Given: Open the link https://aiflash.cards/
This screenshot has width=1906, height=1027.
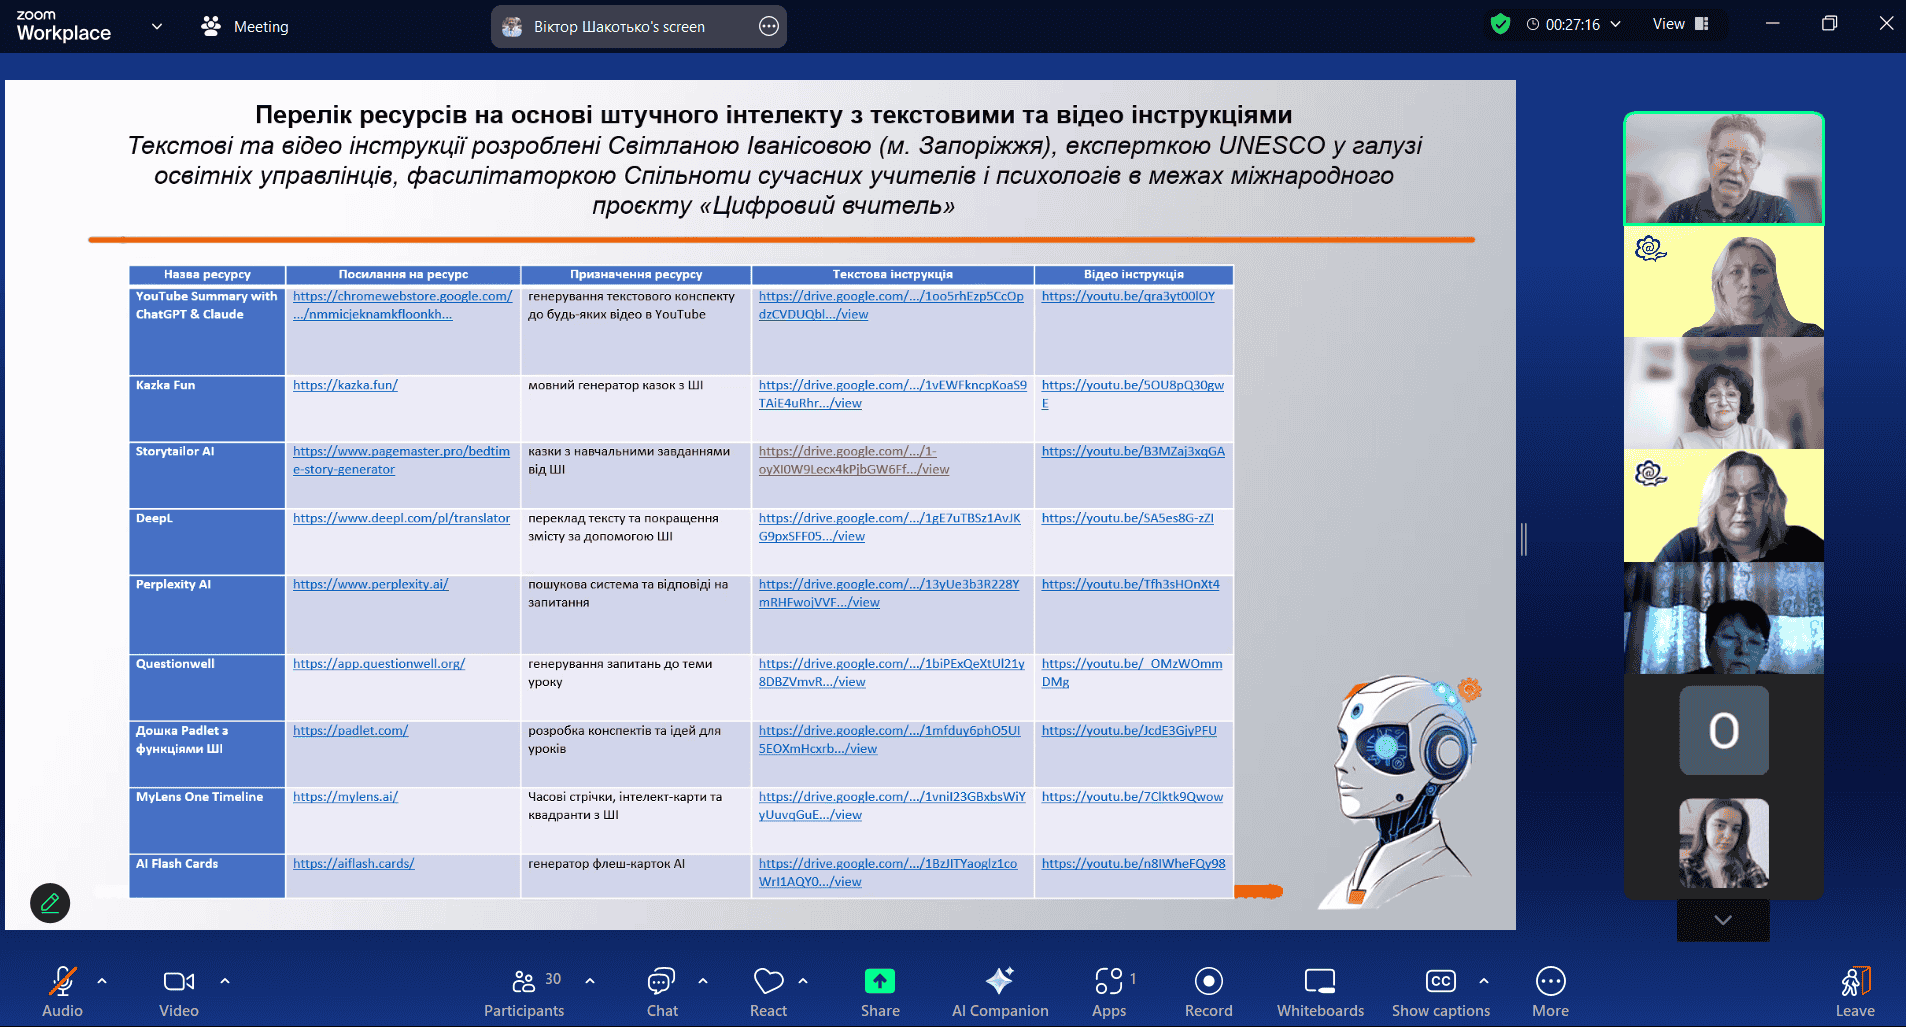Looking at the screenshot, I should tap(353, 864).
